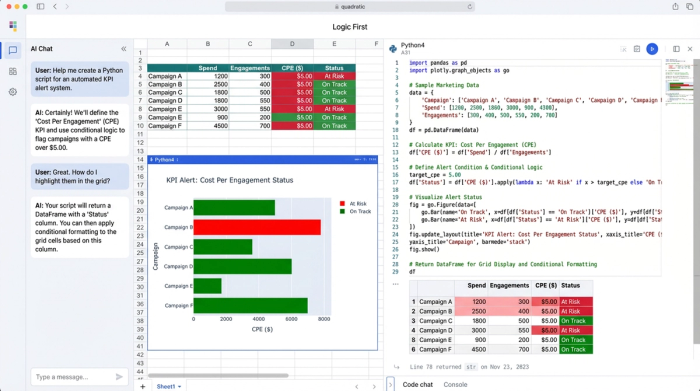Click the 'CPE ($)' header cell in grid

[x=292, y=68]
